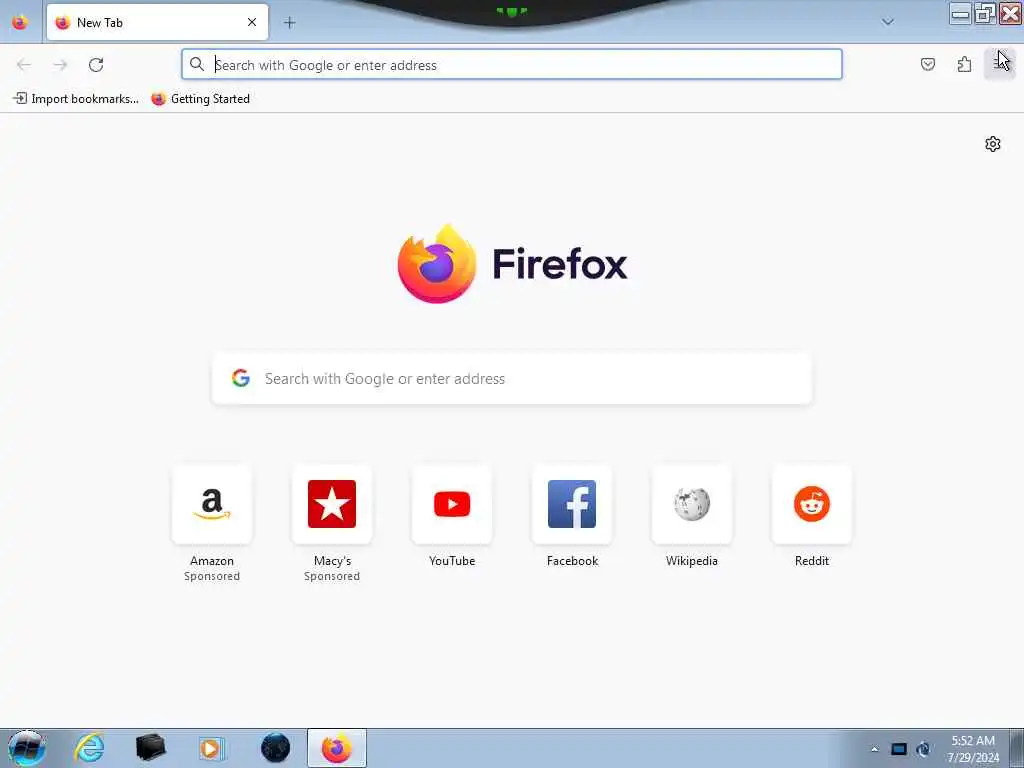Click the Google G logo in the search box
This screenshot has width=1024, height=768.
pyautogui.click(x=240, y=378)
